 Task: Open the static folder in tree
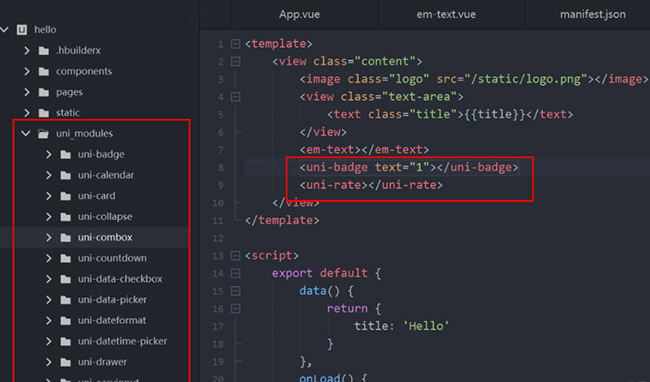coord(68,113)
